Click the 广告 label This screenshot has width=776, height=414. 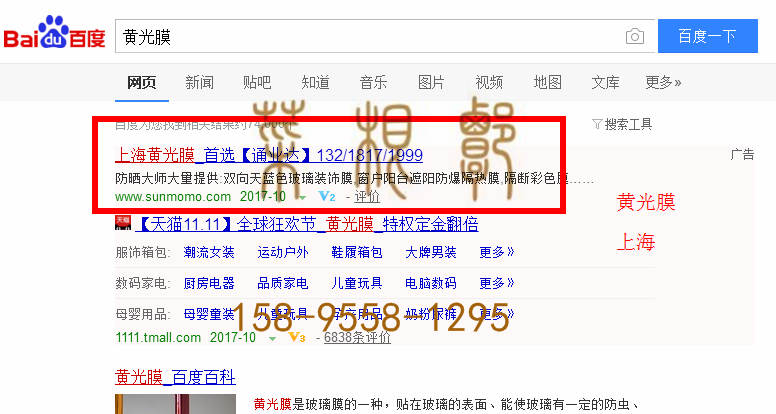tap(742, 154)
